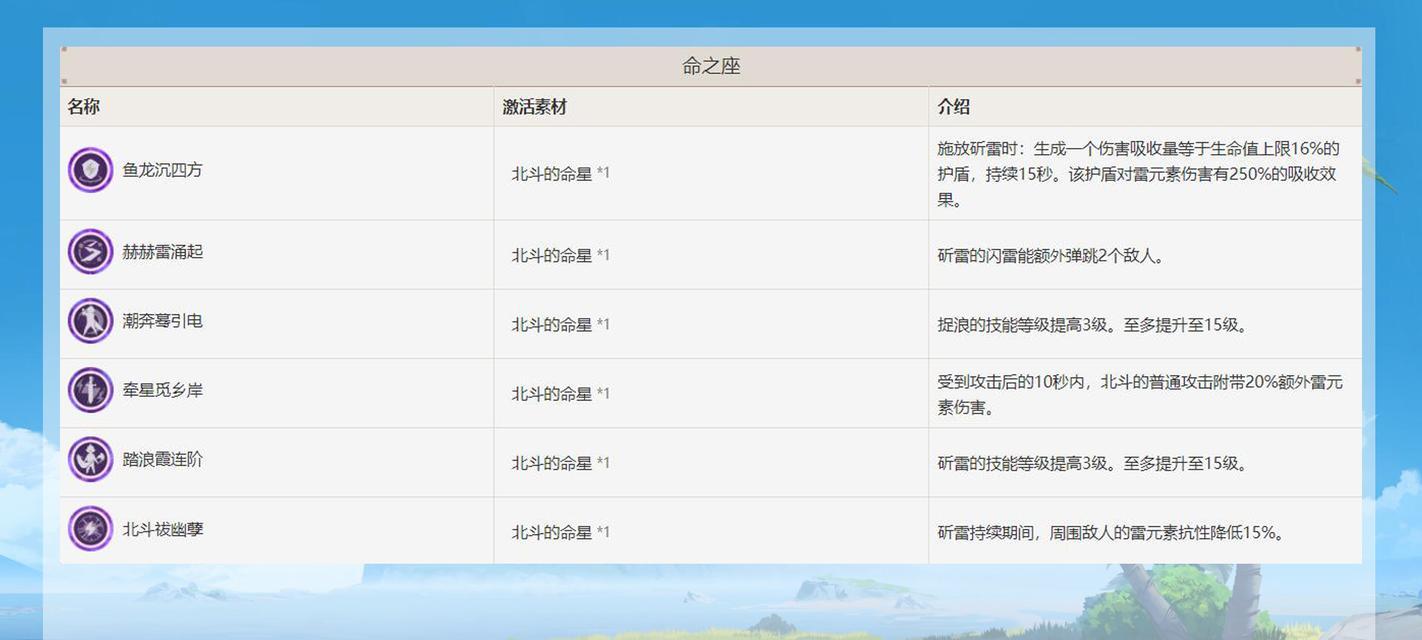The width and height of the screenshot is (1422, 640).
Task: Click the 牵星觅乡岸 constellation icon
Action: 90,390
